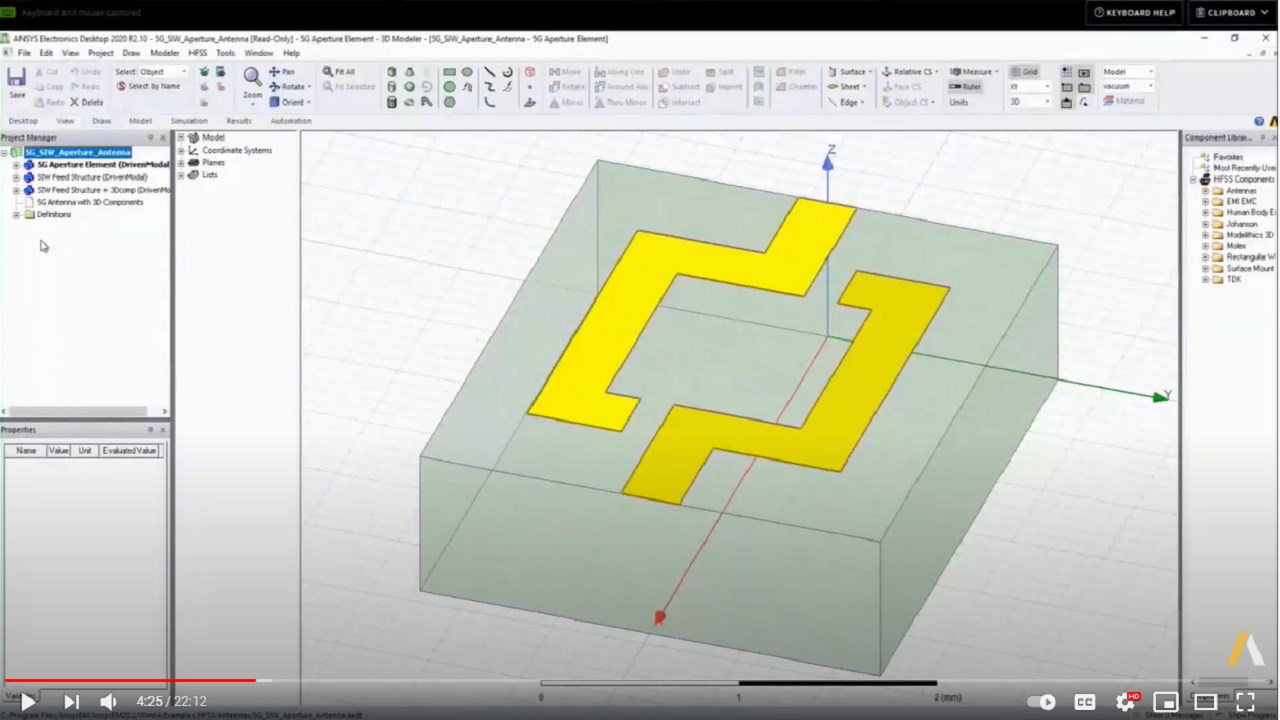The image size is (1280, 720).
Task: Click the Measure tool
Action: click(x=972, y=72)
